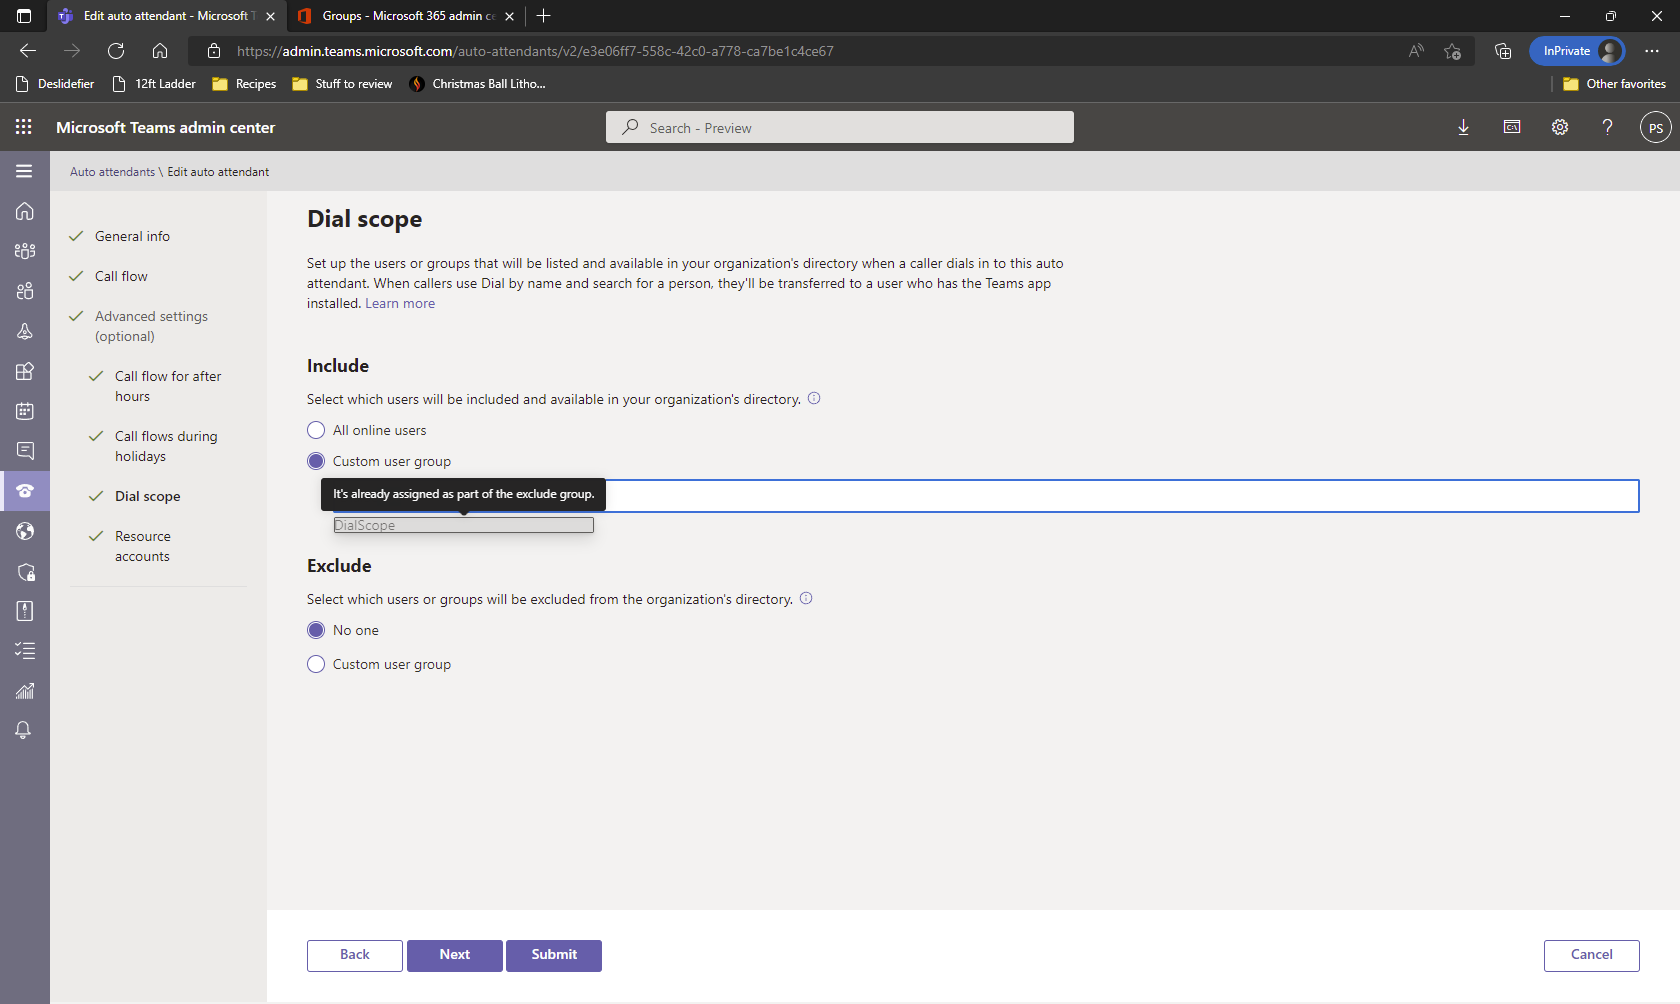Image resolution: width=1680 pixels, height=1004 pixels.
Task: Click the Next button
Action: [455, 955]
